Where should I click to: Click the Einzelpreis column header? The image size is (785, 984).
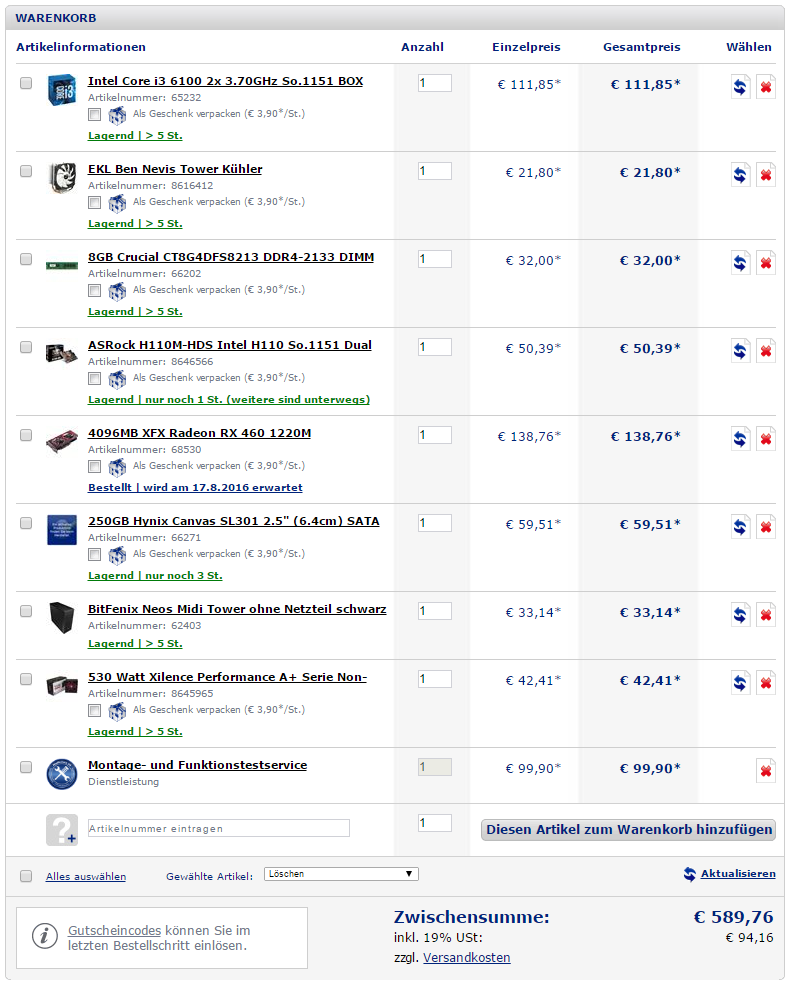tap(526, 47)
